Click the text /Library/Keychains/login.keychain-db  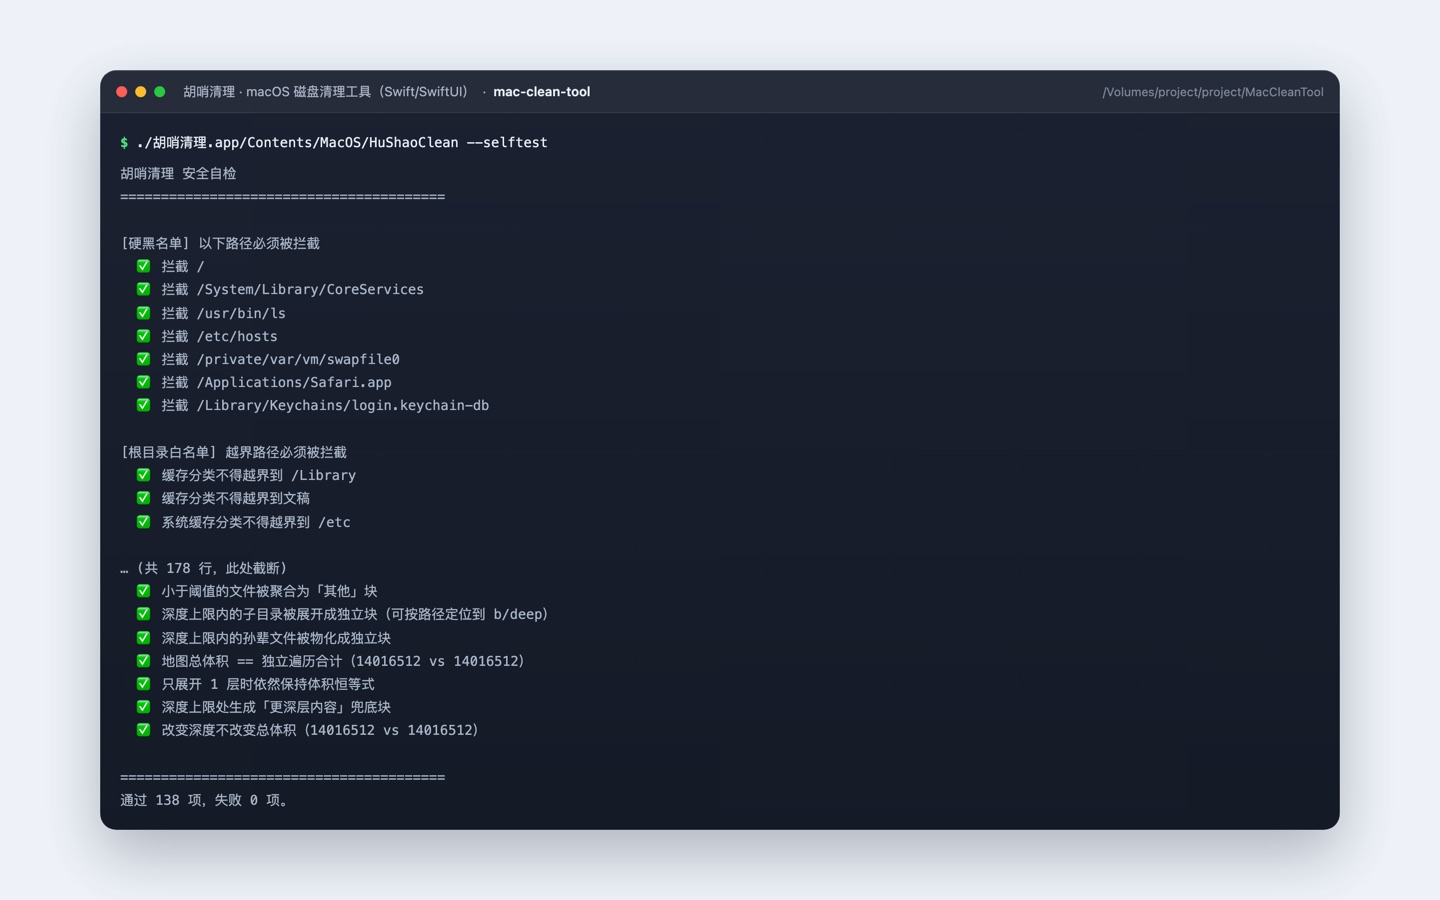[x=343, y=406]
